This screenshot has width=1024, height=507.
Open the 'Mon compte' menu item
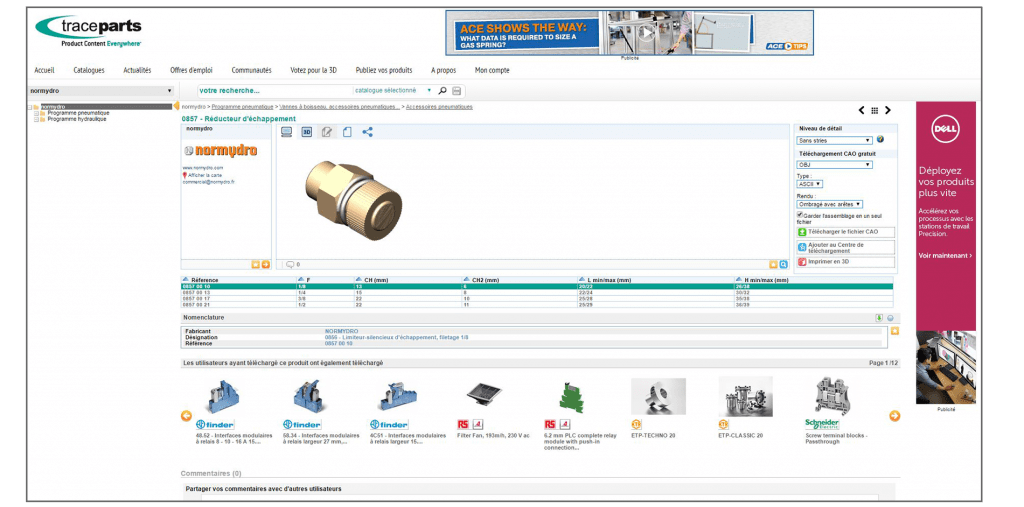click(492, 70)
